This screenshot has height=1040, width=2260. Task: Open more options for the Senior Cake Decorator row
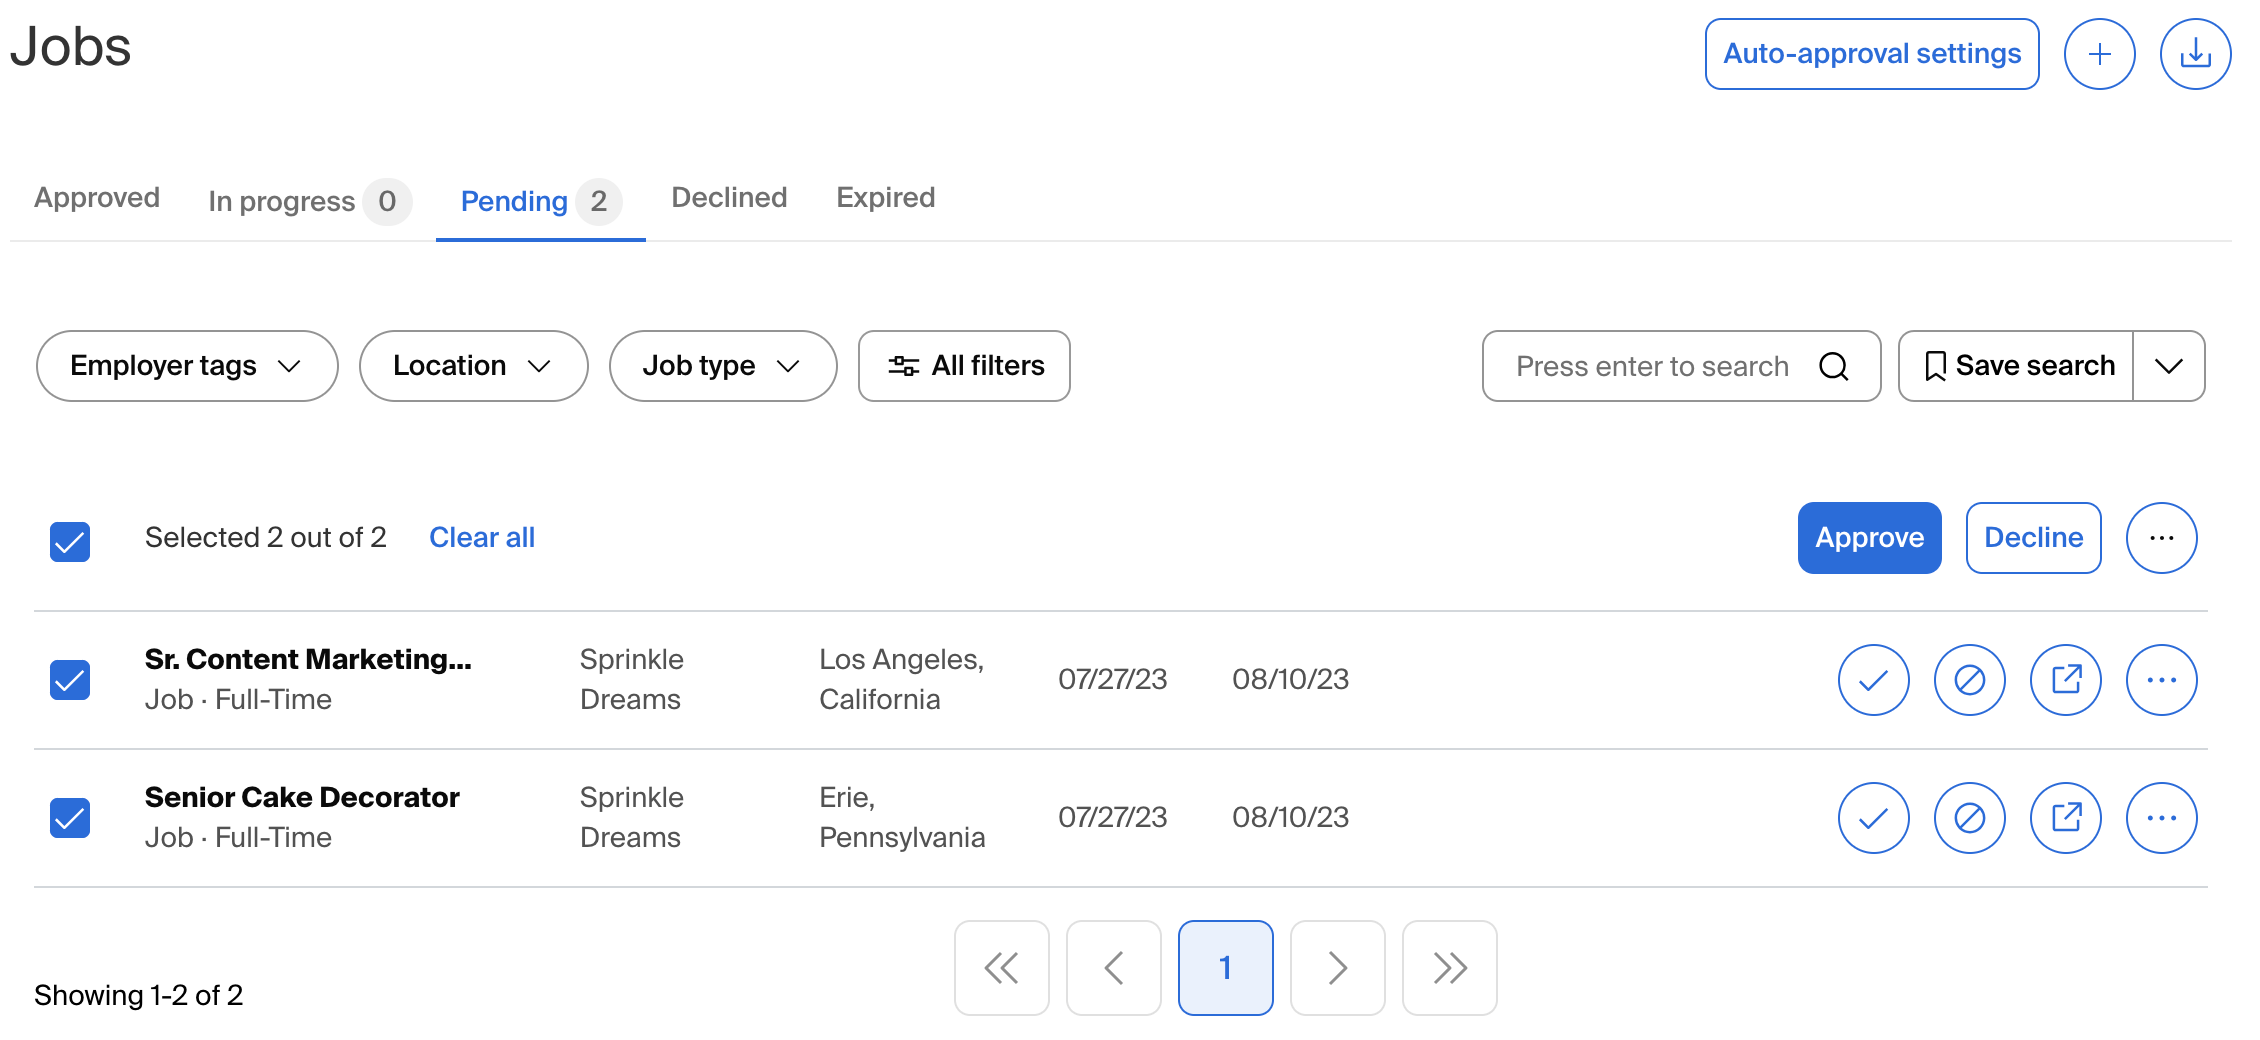pyautogui.click(x=2161, y=817)
